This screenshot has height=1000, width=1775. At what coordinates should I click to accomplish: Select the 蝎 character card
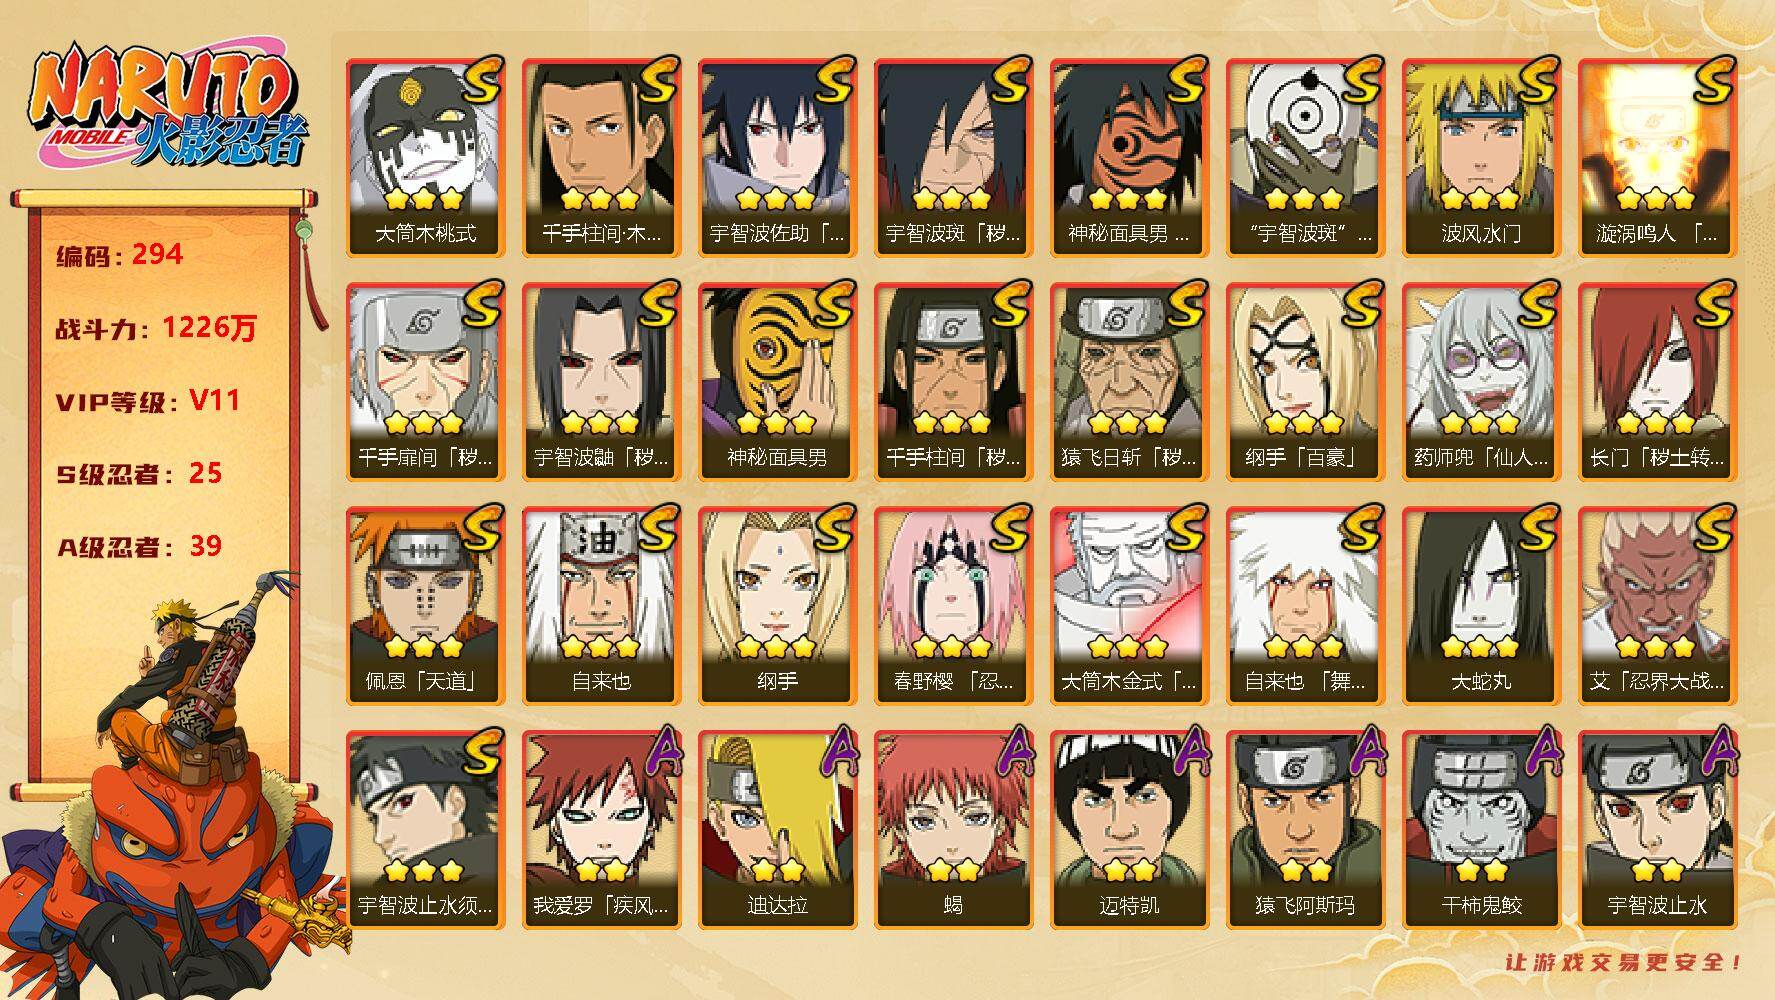(953, 830)
